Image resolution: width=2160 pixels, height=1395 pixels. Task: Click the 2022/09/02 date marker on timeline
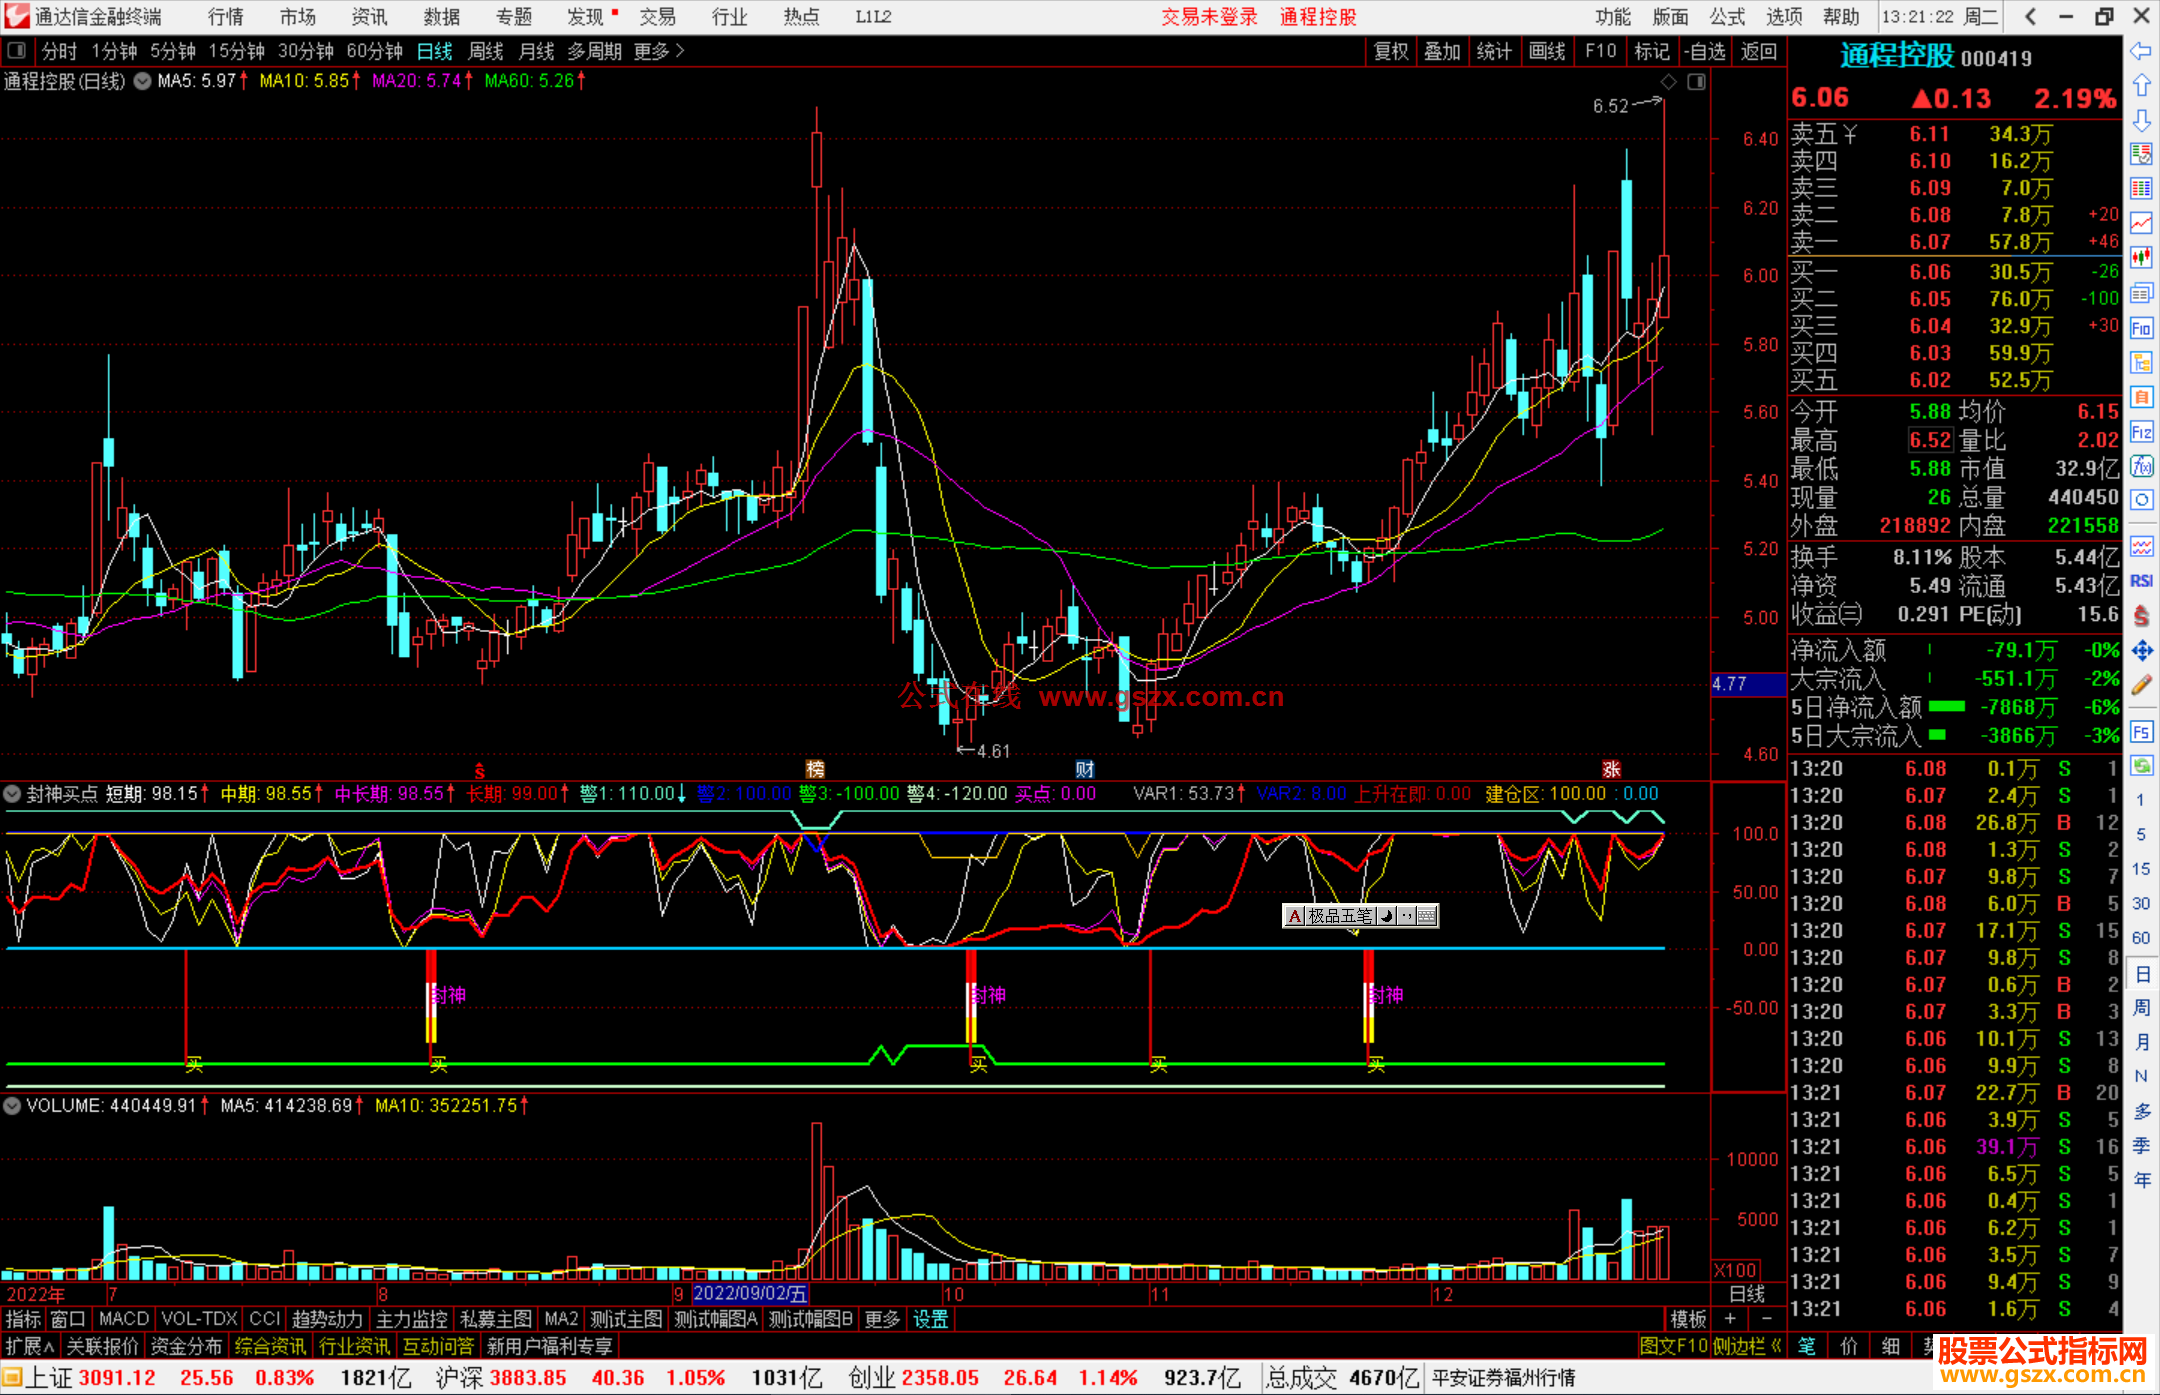750,1293
